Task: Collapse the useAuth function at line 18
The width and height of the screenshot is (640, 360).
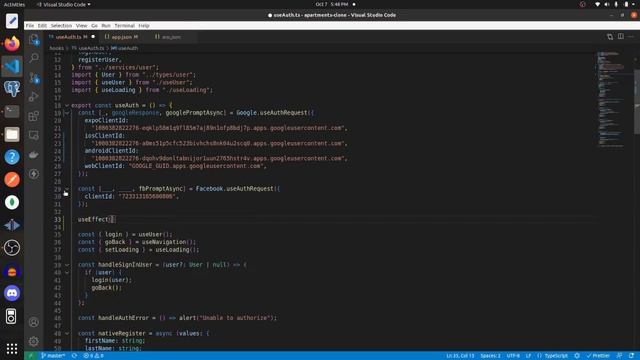Action: click(67, 105)
